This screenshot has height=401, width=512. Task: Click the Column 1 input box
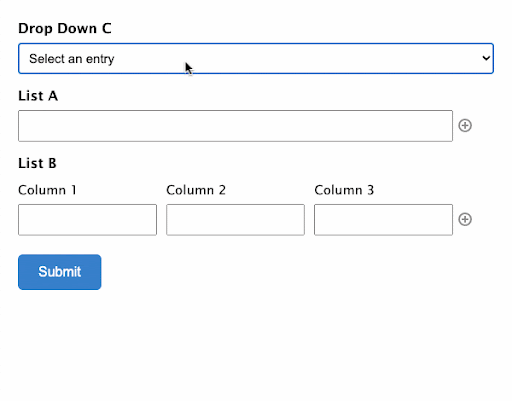(x=87, y=220)
